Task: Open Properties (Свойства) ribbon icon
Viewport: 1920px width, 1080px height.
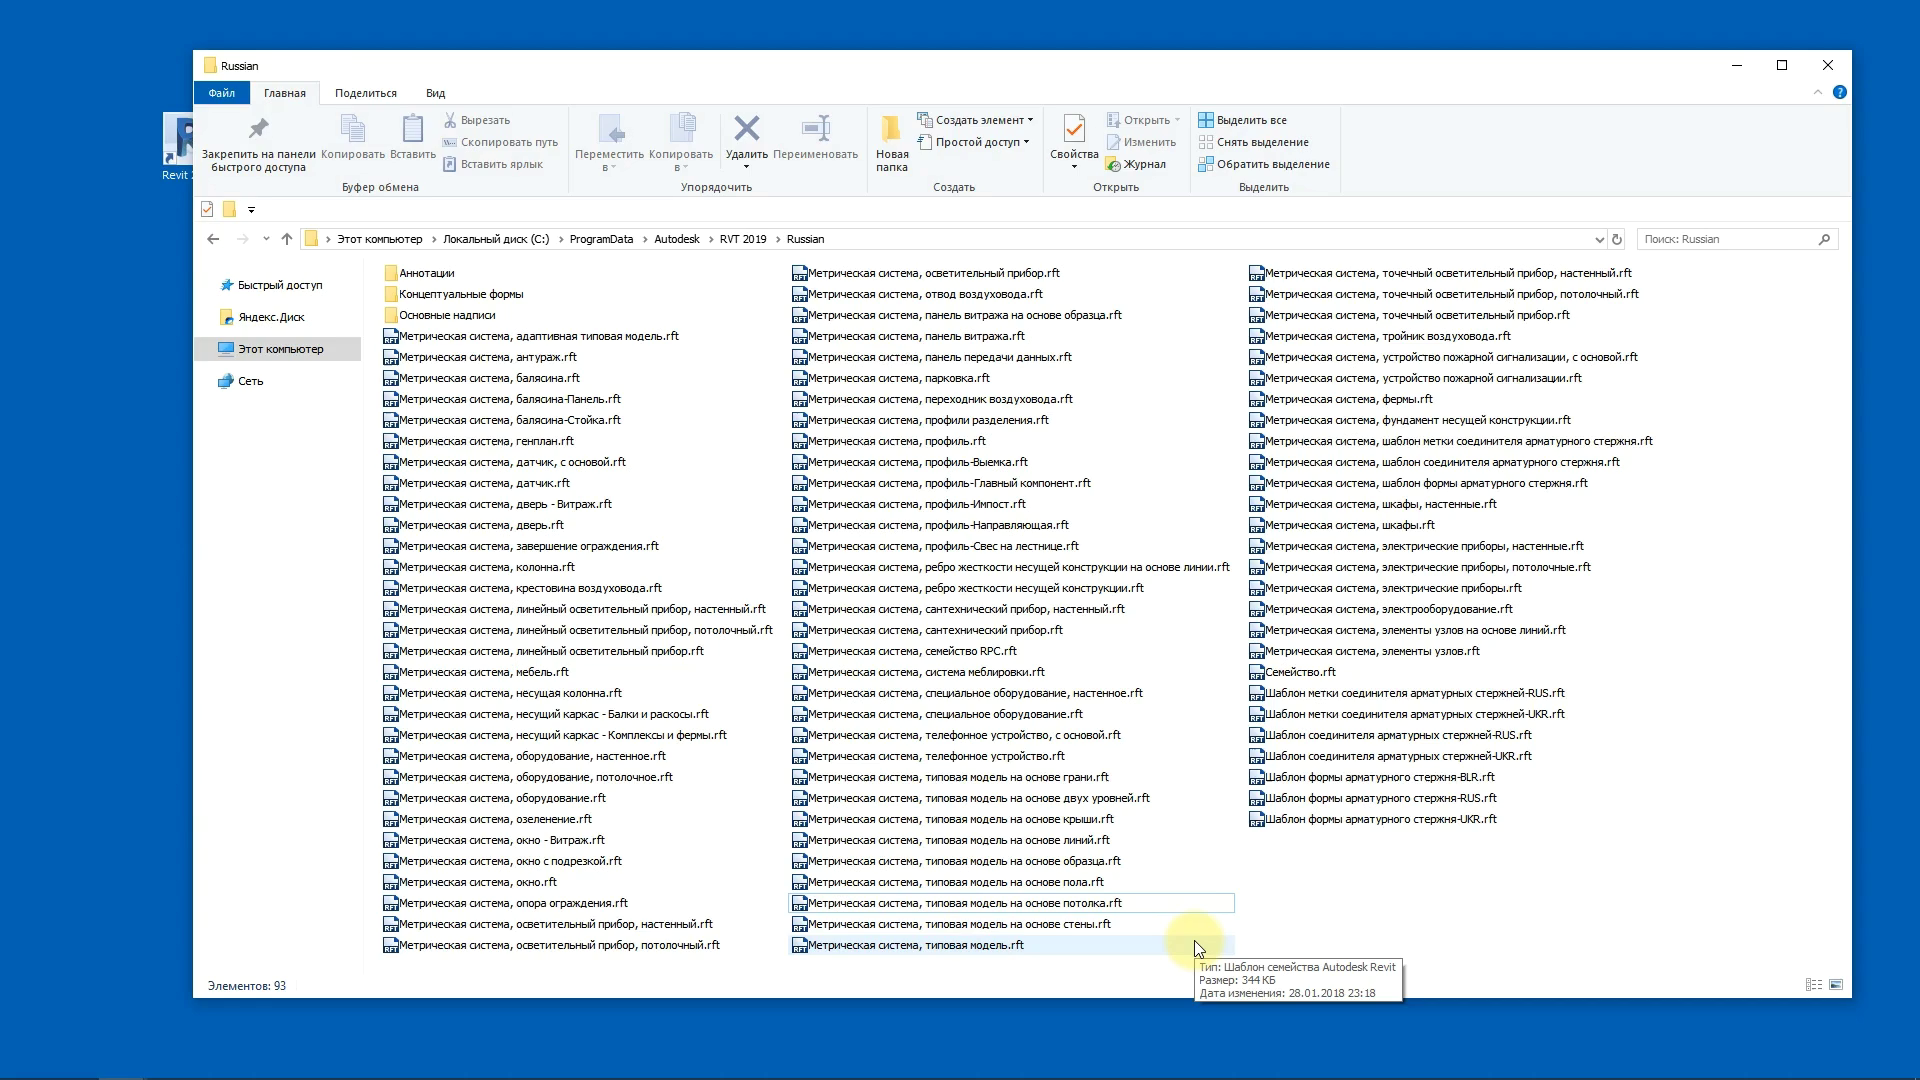Action: click(x=1074, y=130)
